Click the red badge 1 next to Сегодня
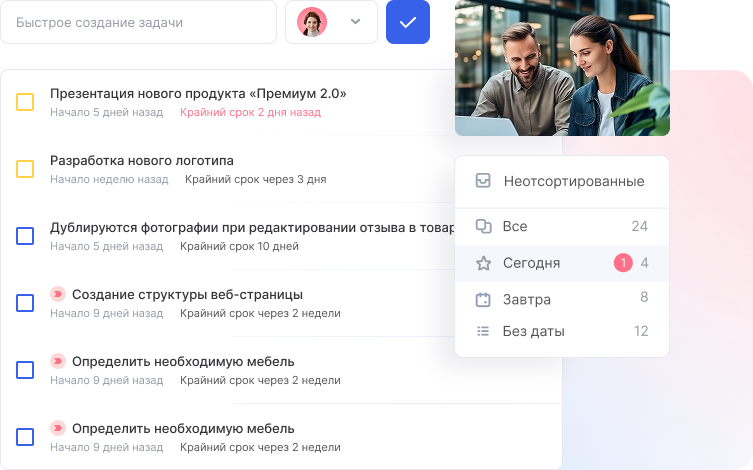The height and width of the screenshot is (470, 753). click(623, 263)
